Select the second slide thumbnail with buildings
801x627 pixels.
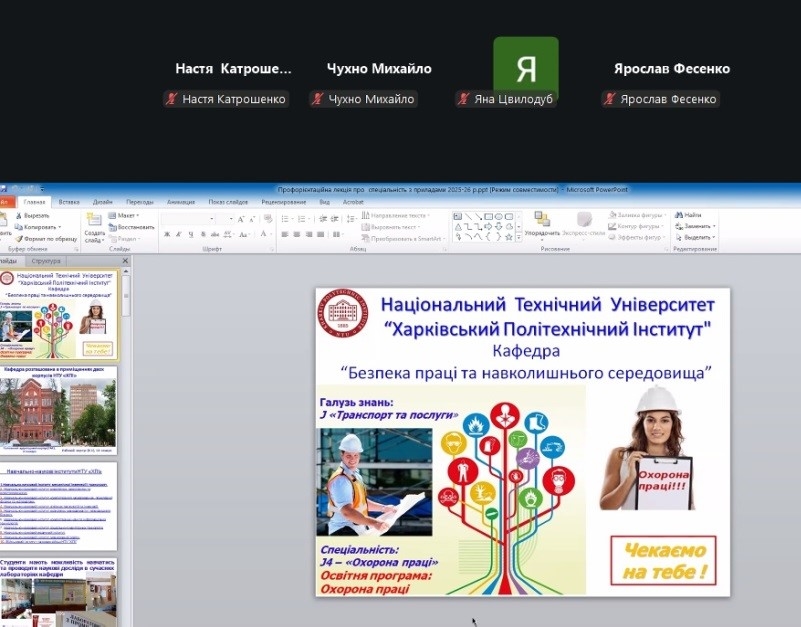tap(59, 410)
